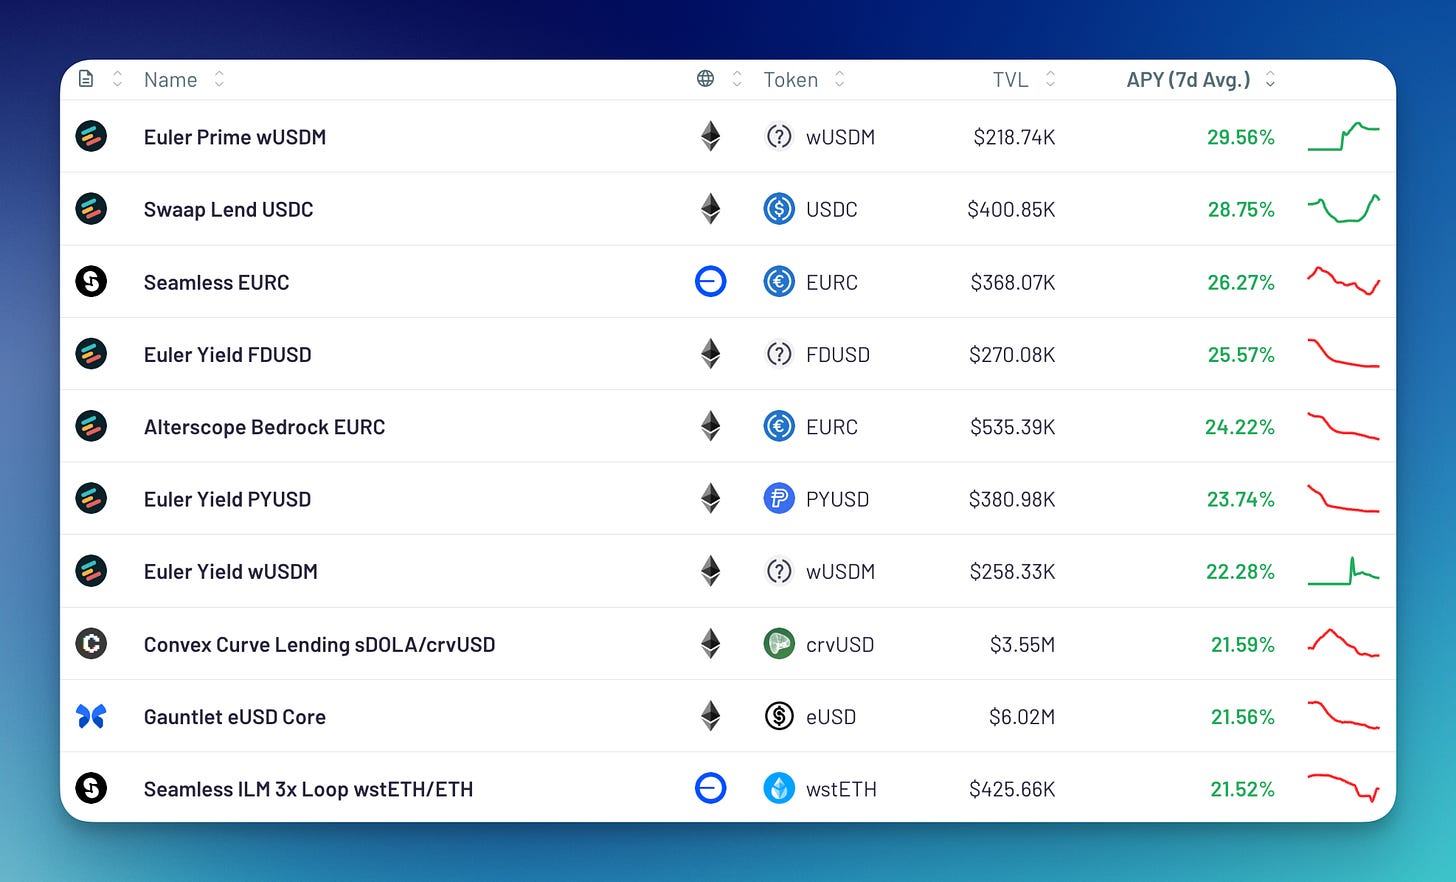
Task: Click the Euler Yield PYUSD name
Action: point(227,499)
